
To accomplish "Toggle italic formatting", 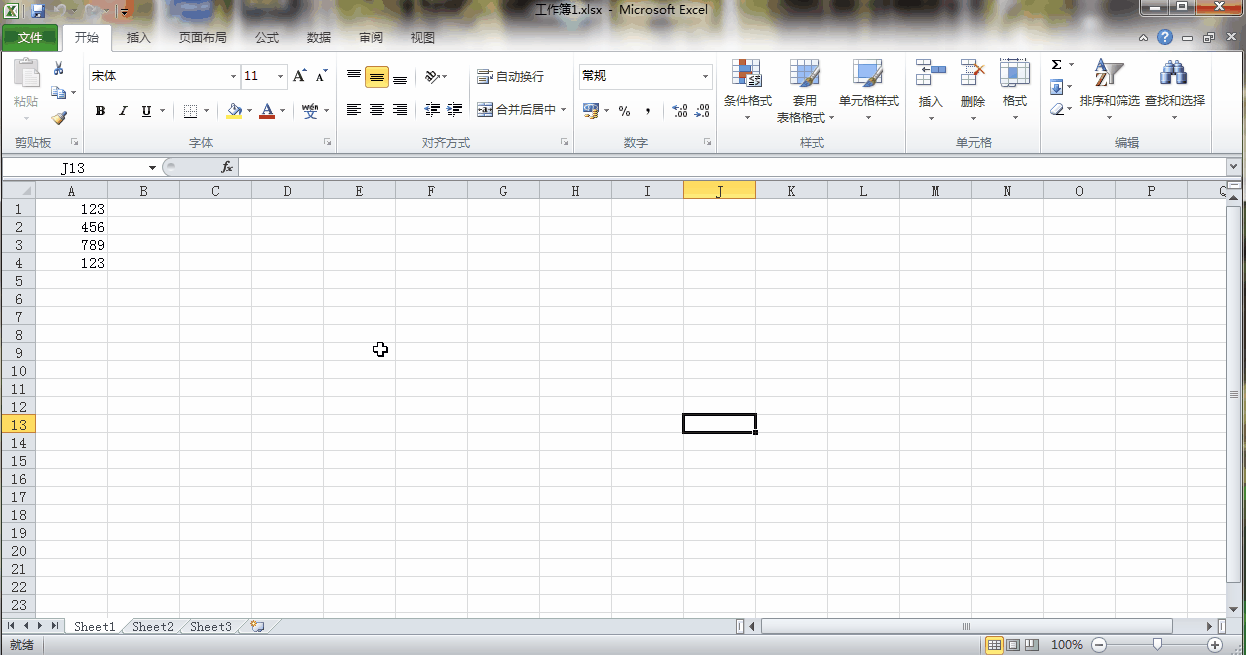I will (x=124, y=111).
